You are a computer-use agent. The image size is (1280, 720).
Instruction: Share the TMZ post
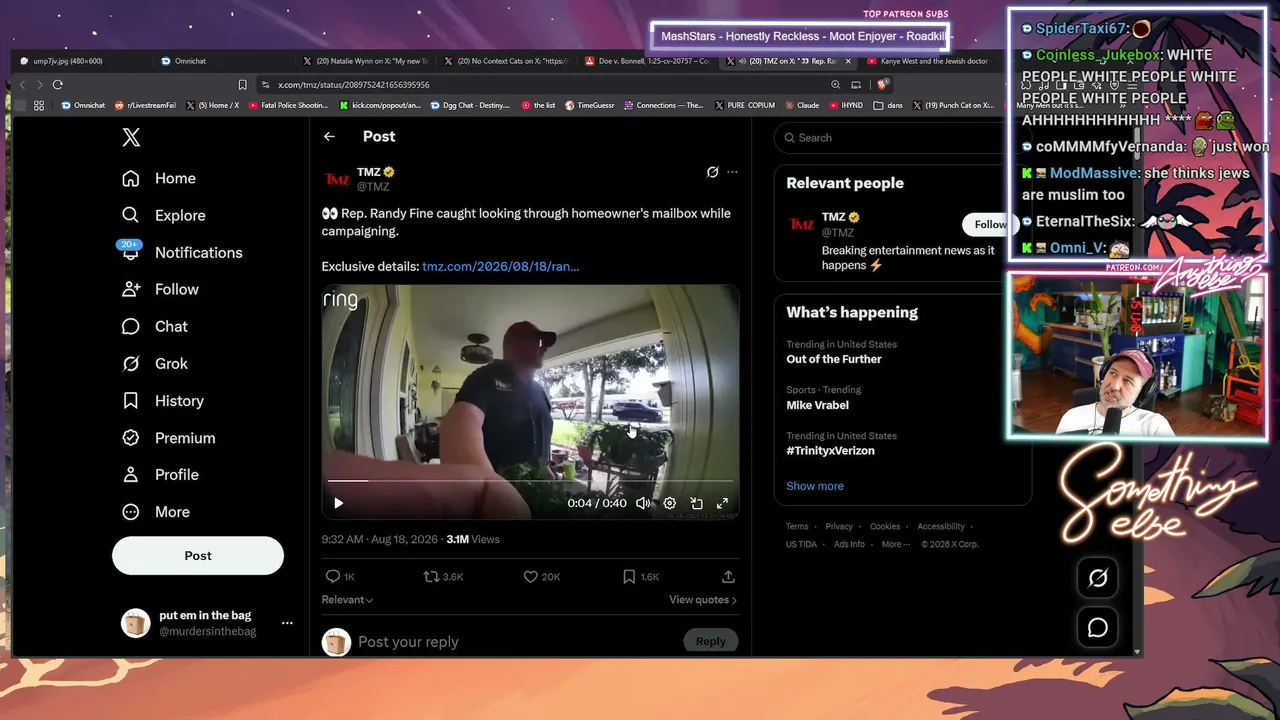pyautogui.click(x=728, y=576)
